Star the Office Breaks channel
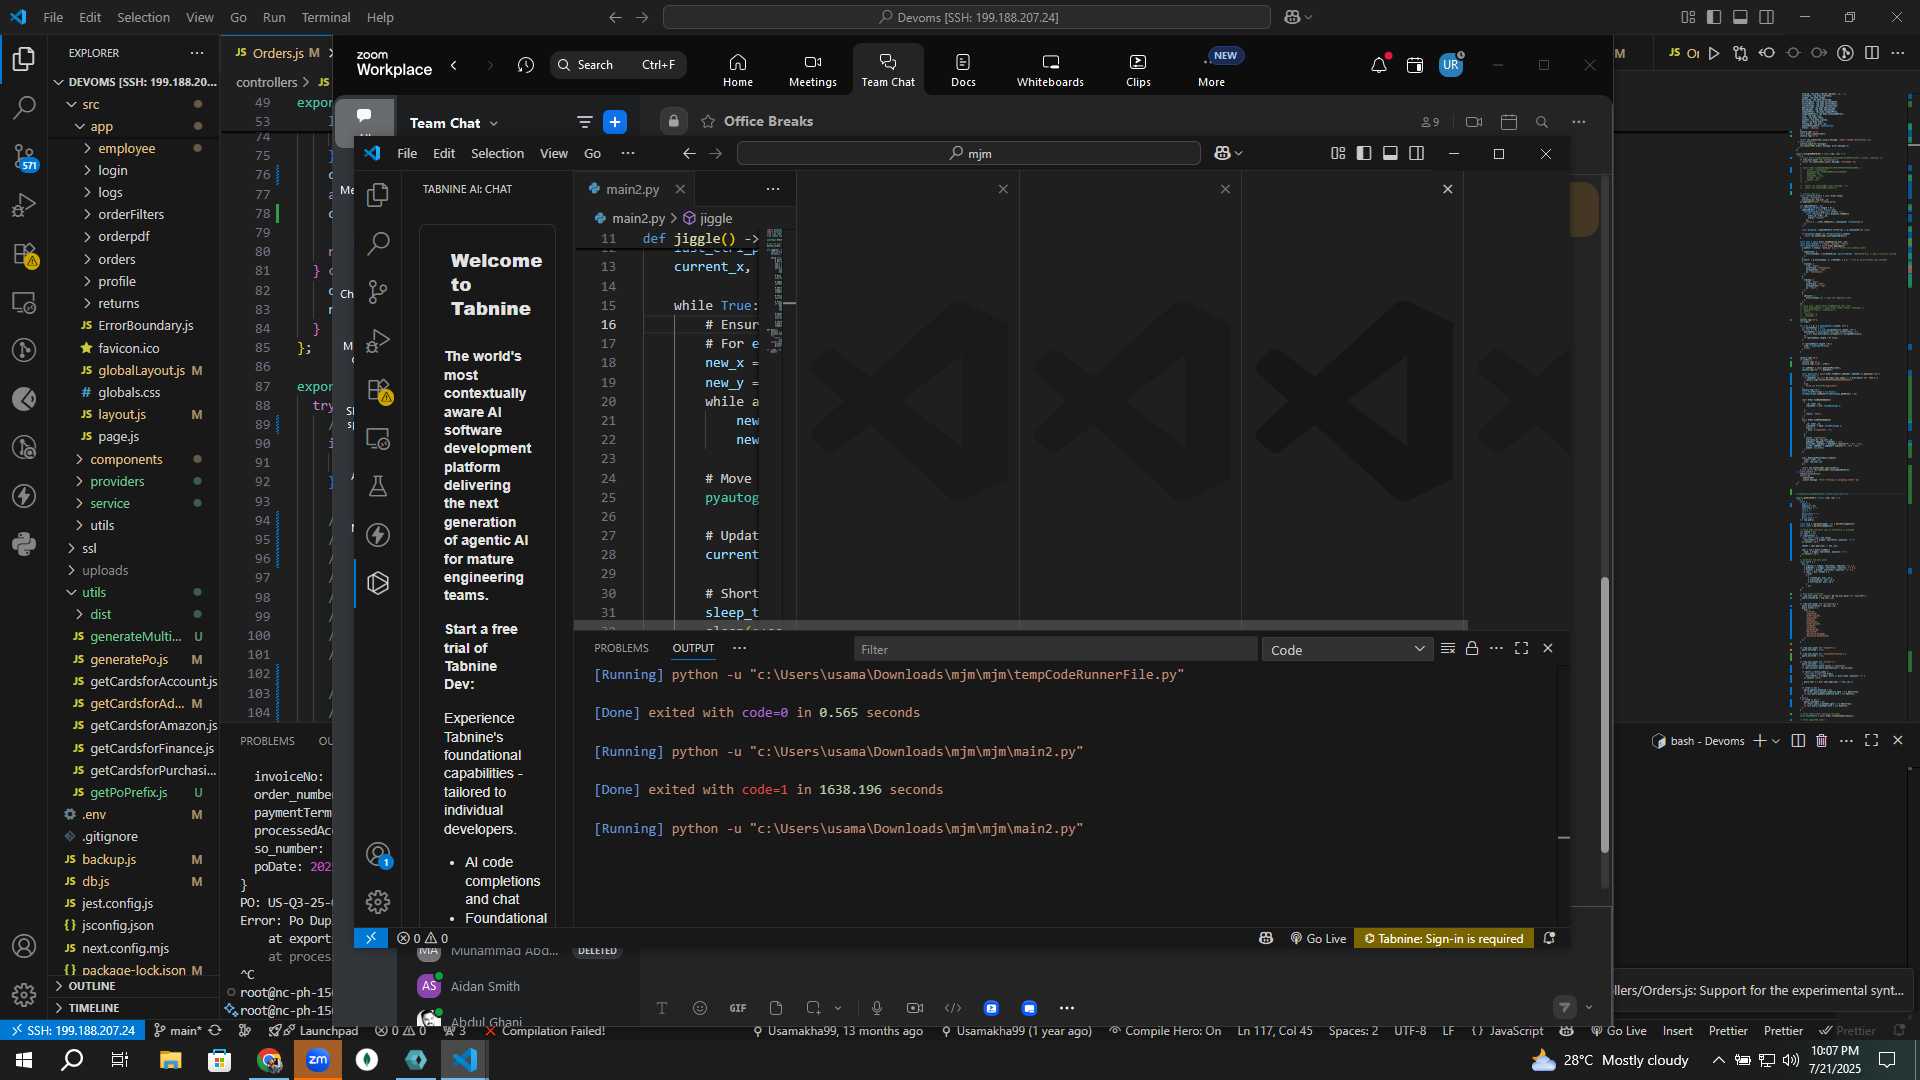This screenshot has width=1920, height=1080. point(708,121)
